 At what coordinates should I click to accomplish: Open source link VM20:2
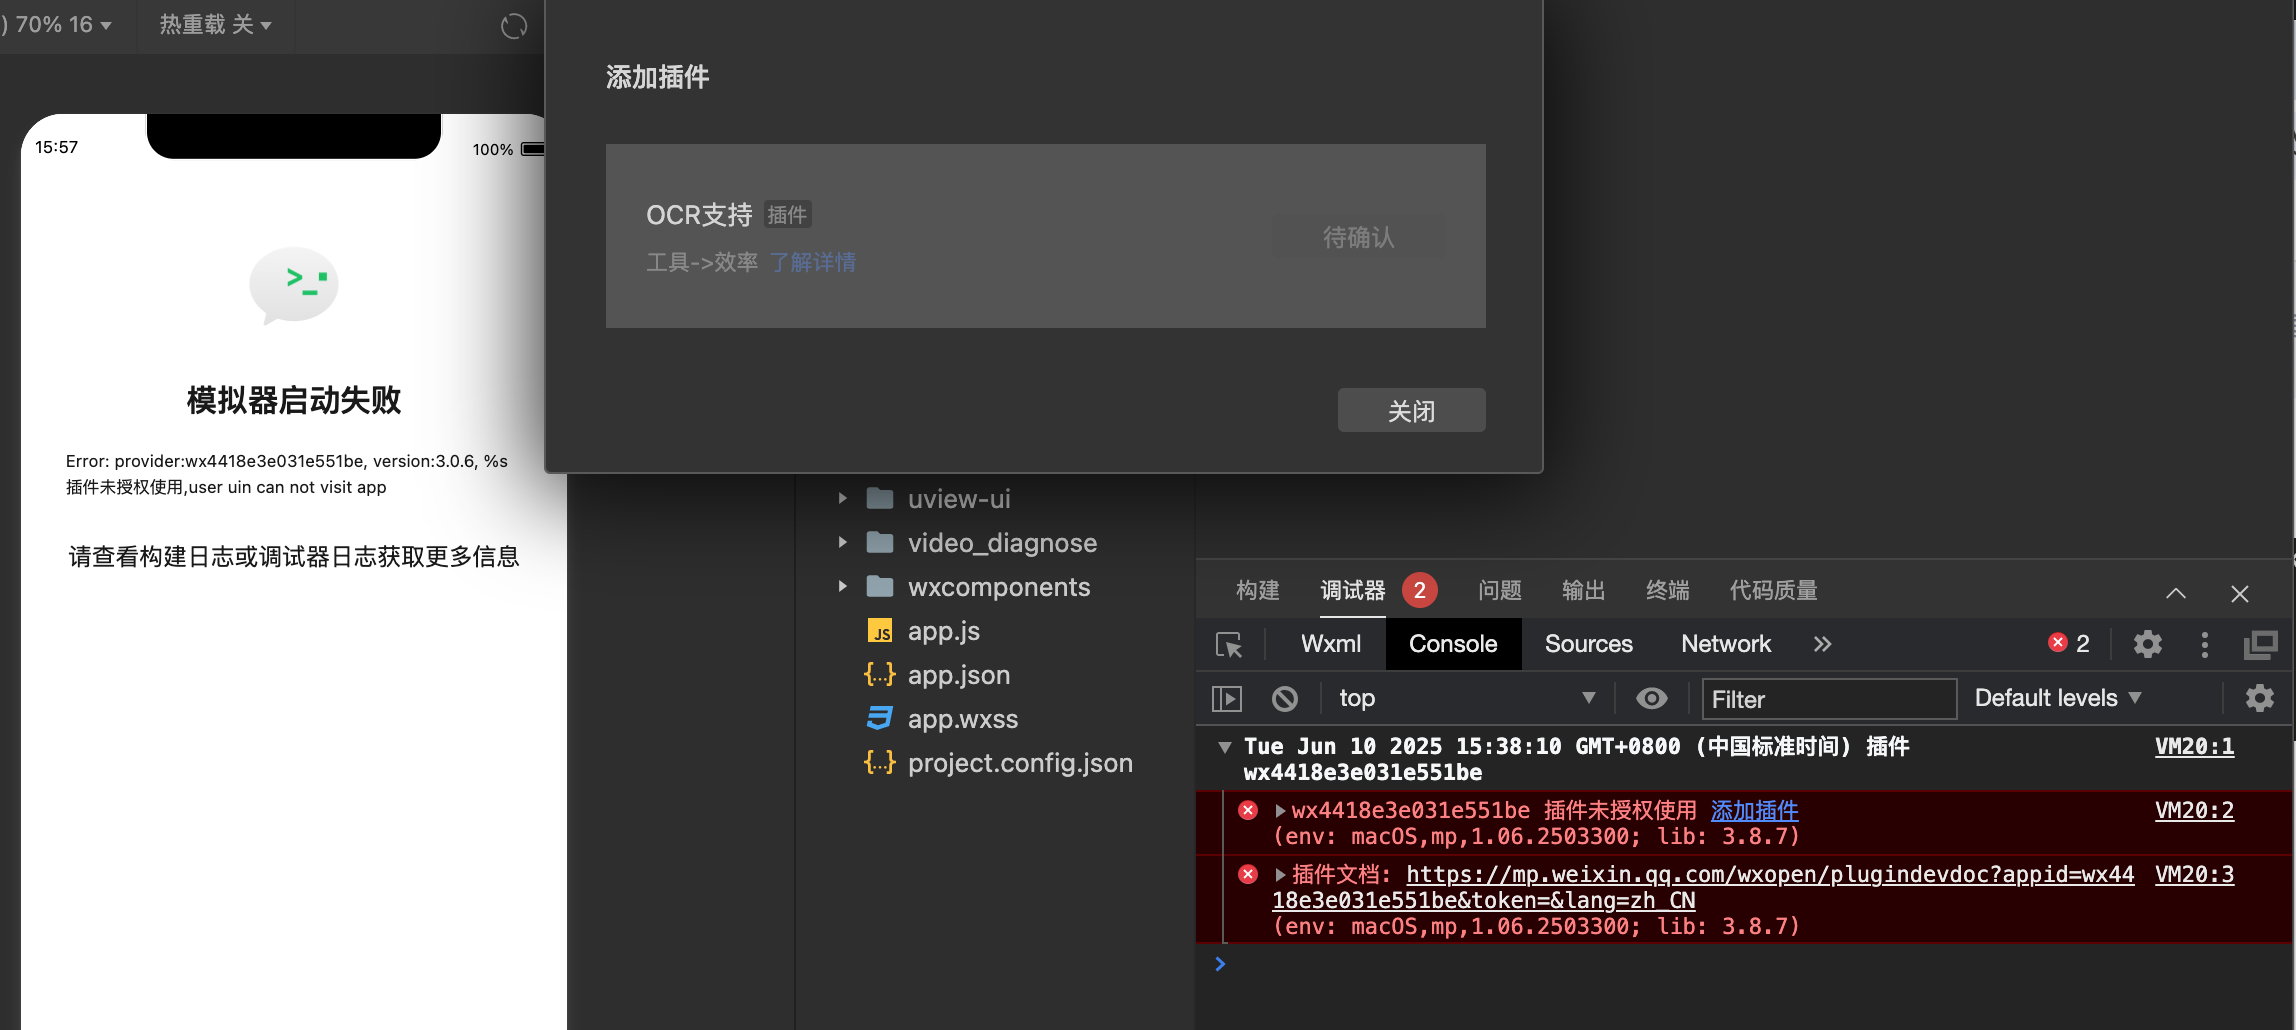2194,810
